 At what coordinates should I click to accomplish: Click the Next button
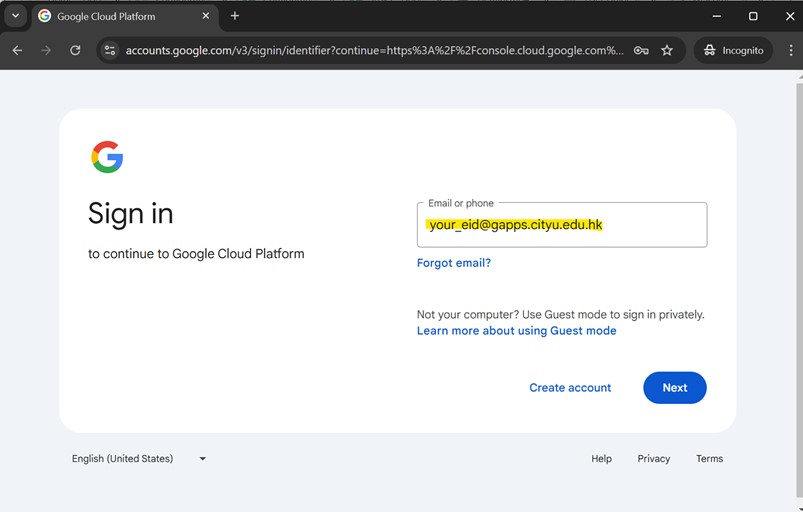(674, 388)
